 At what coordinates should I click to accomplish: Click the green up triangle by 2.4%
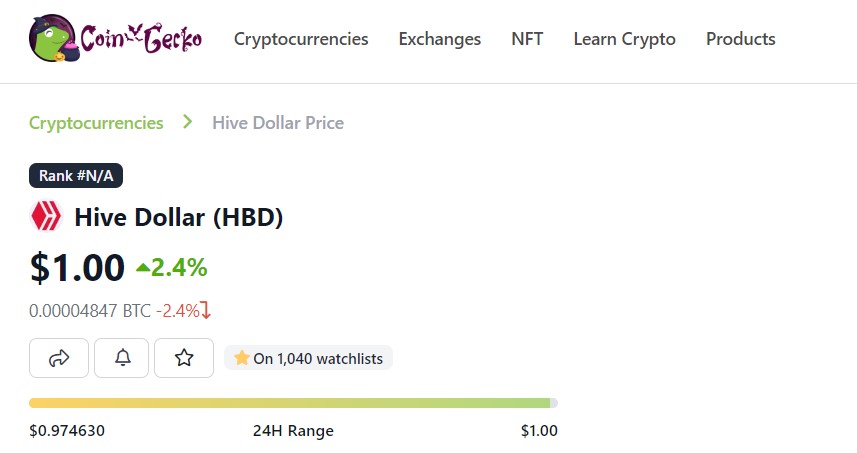143,268
